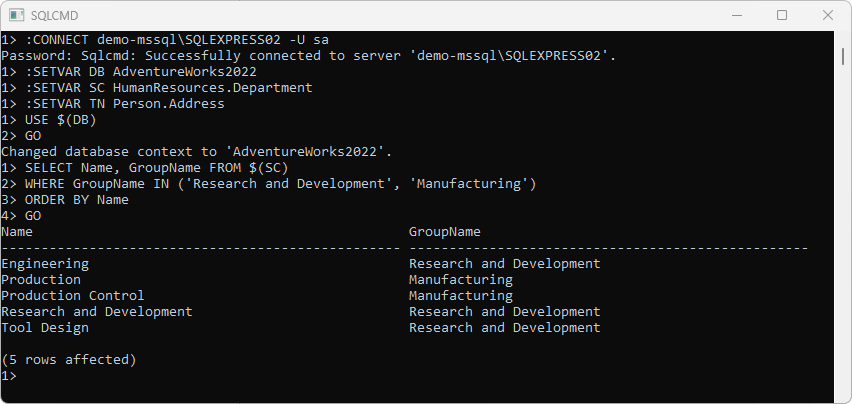852x404 pixels.
Task: Click the Production Control result row
Action: [257, 296]
